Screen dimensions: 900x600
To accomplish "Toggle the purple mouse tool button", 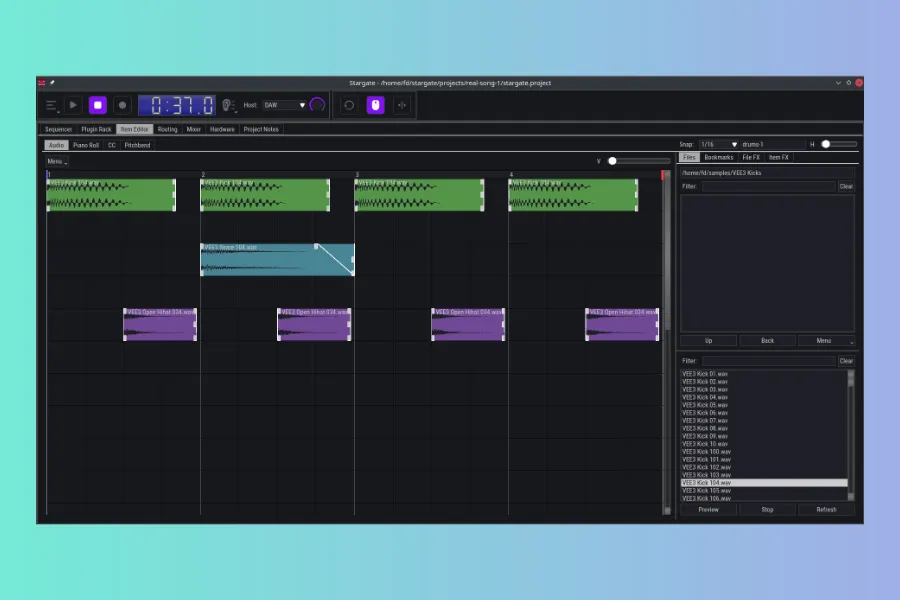I will [376, 105].
